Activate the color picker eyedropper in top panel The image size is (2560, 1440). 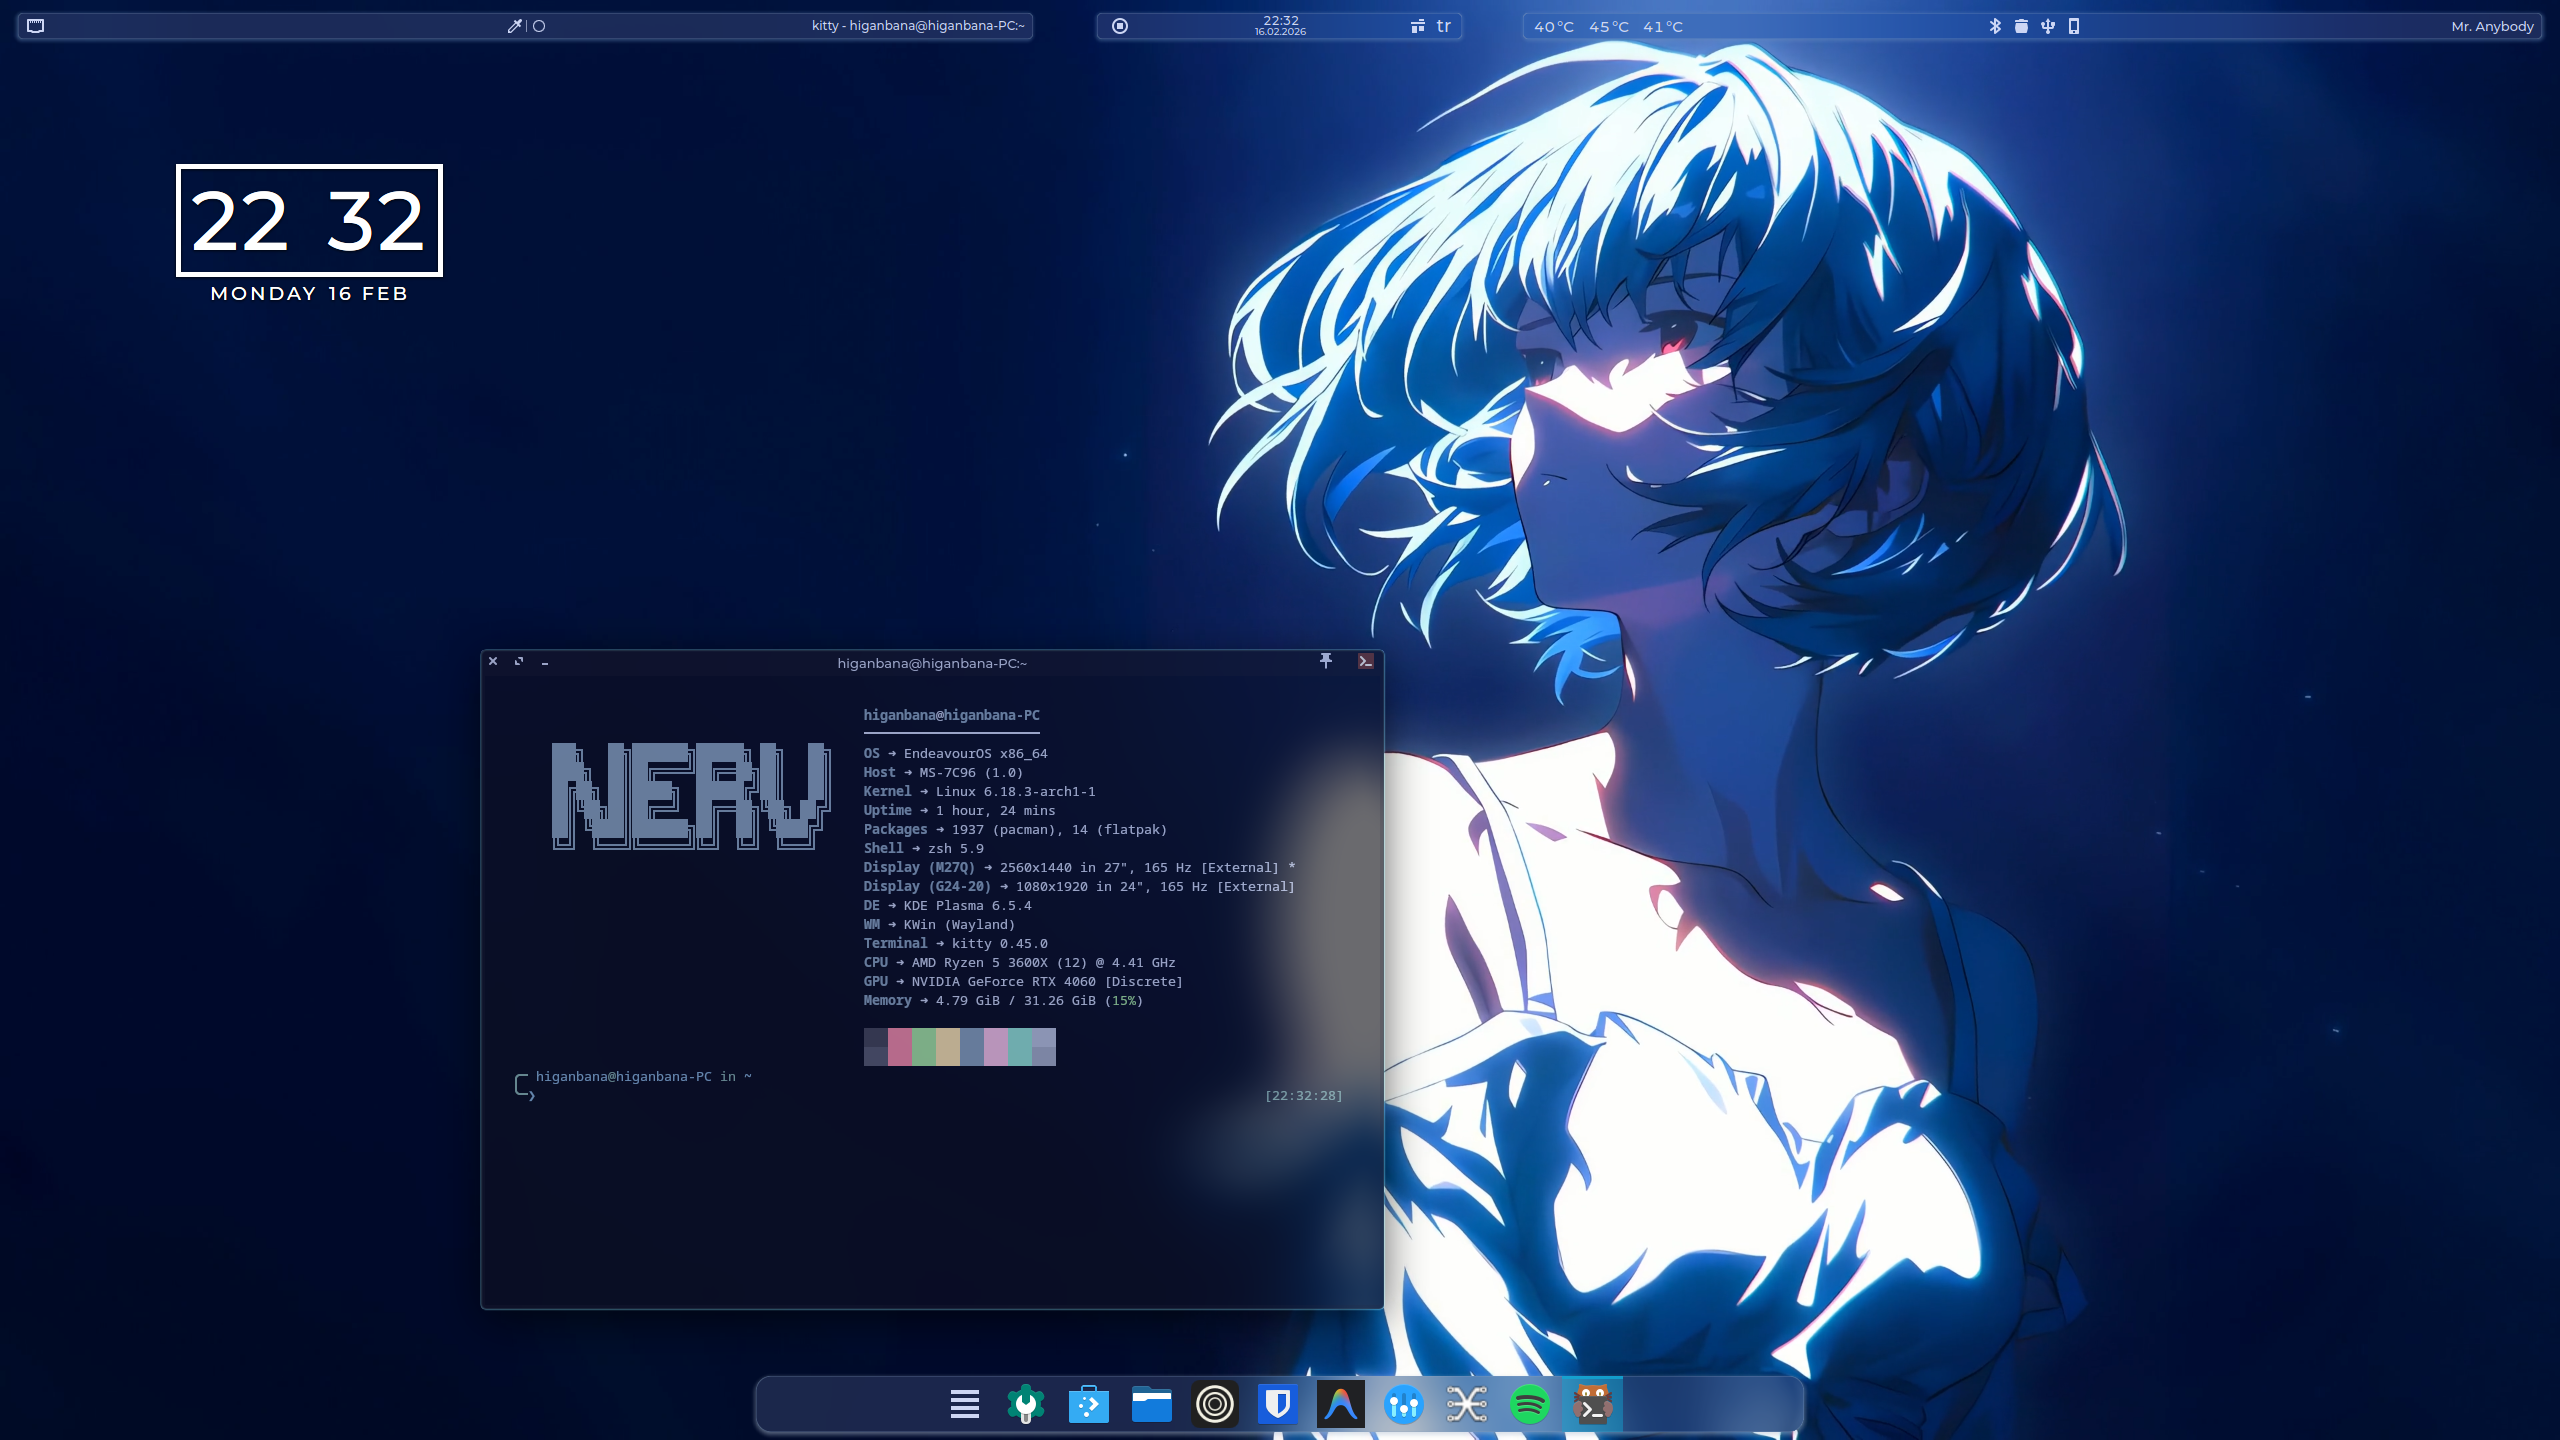pos(514,26)
